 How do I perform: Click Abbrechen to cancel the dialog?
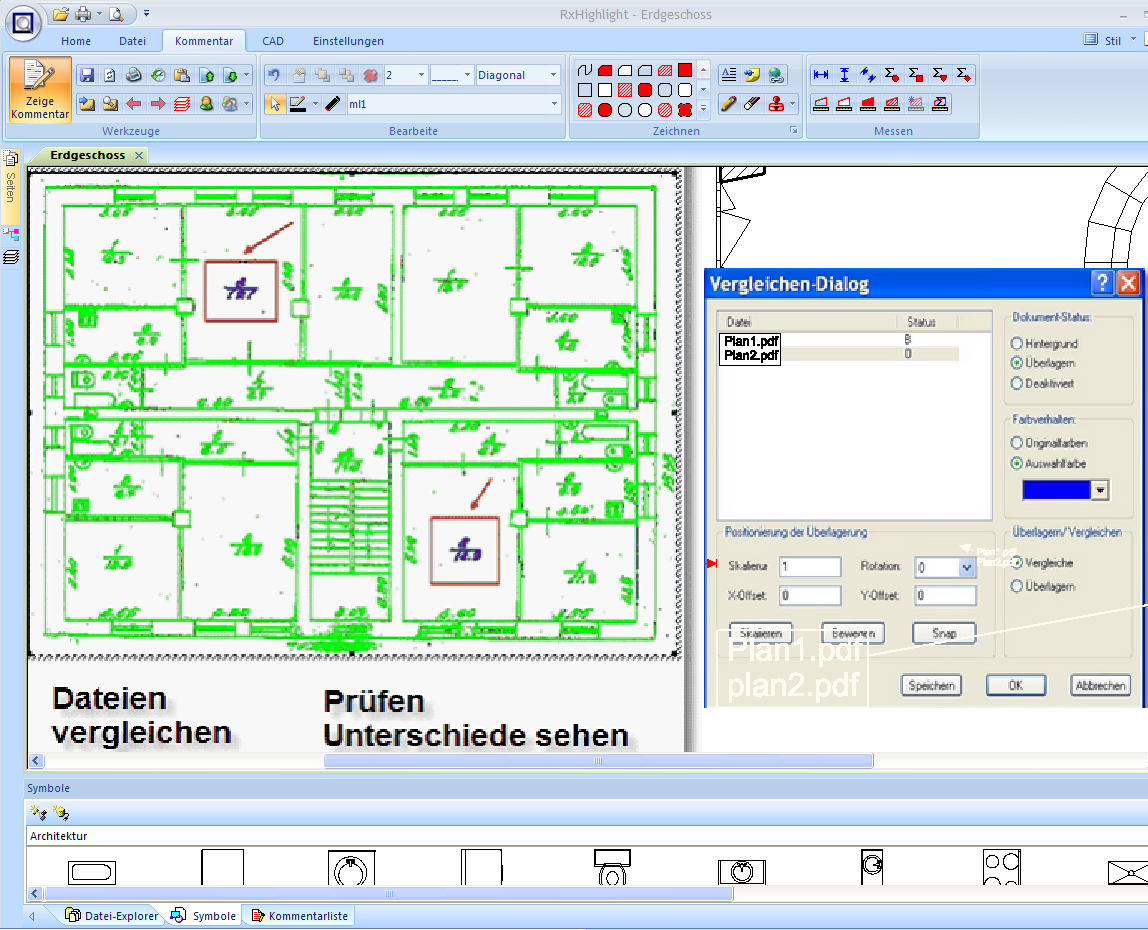coord(1101,685)
